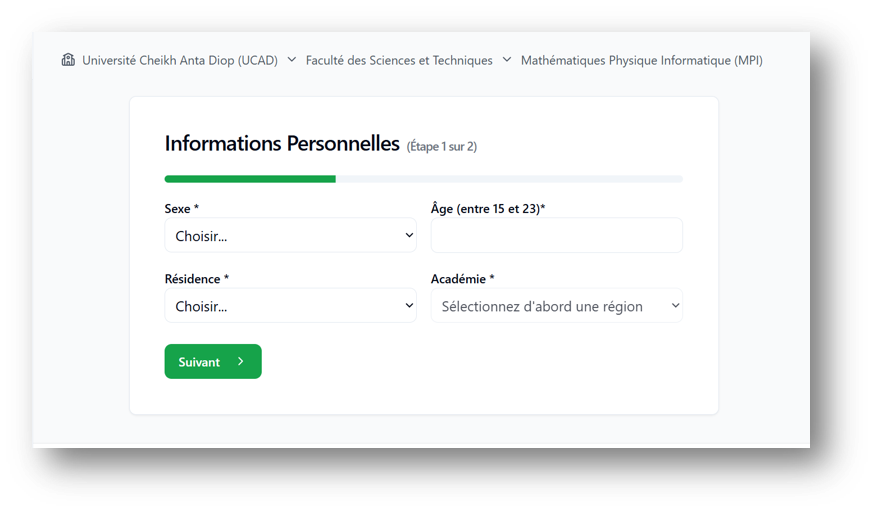Screen dimensions: 875x513
Task: Click chevron after Faculté des Sciences et Techniques
Action: 507,60
